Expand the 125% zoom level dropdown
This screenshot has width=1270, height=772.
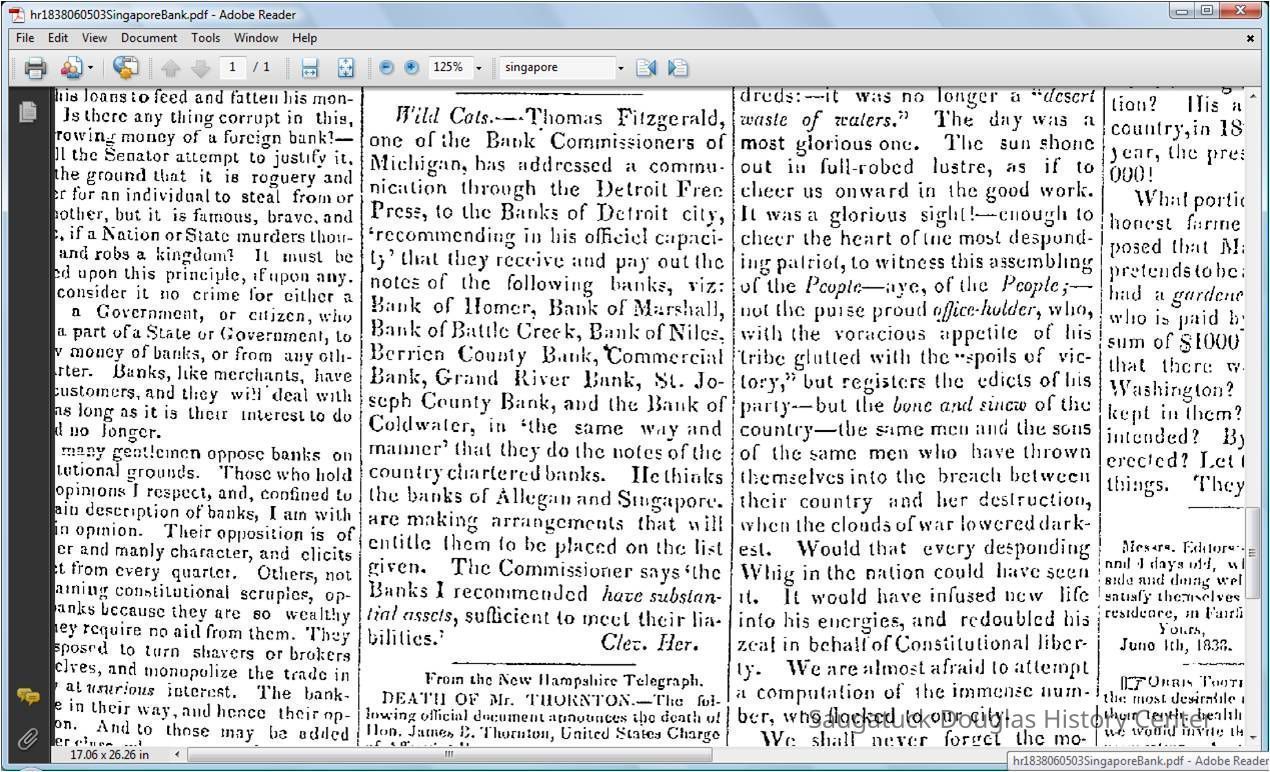click(x=479, y=68)
